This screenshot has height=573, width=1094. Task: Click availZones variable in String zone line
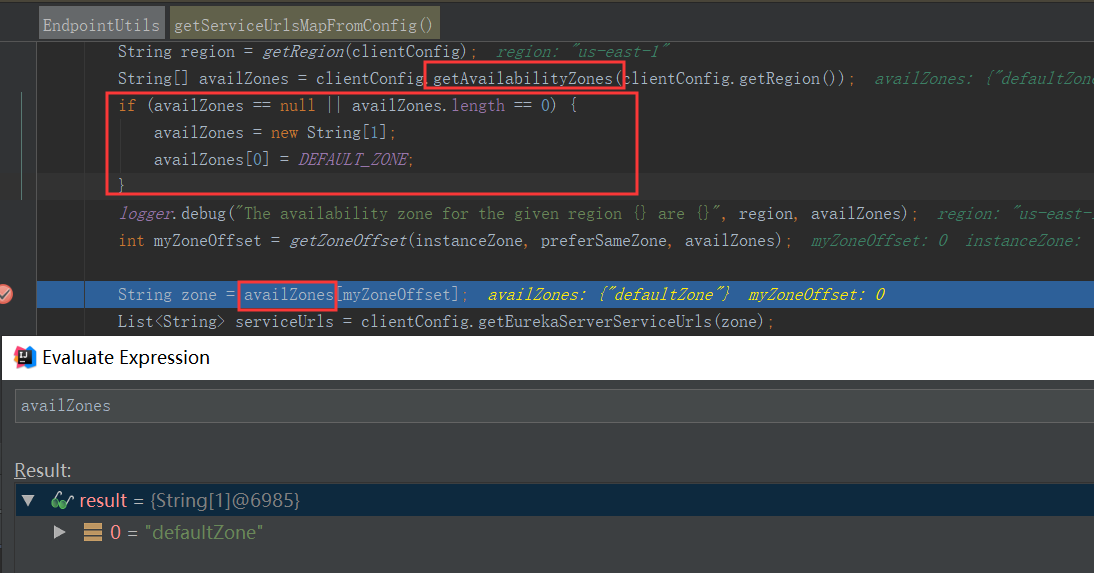[289, 295]
